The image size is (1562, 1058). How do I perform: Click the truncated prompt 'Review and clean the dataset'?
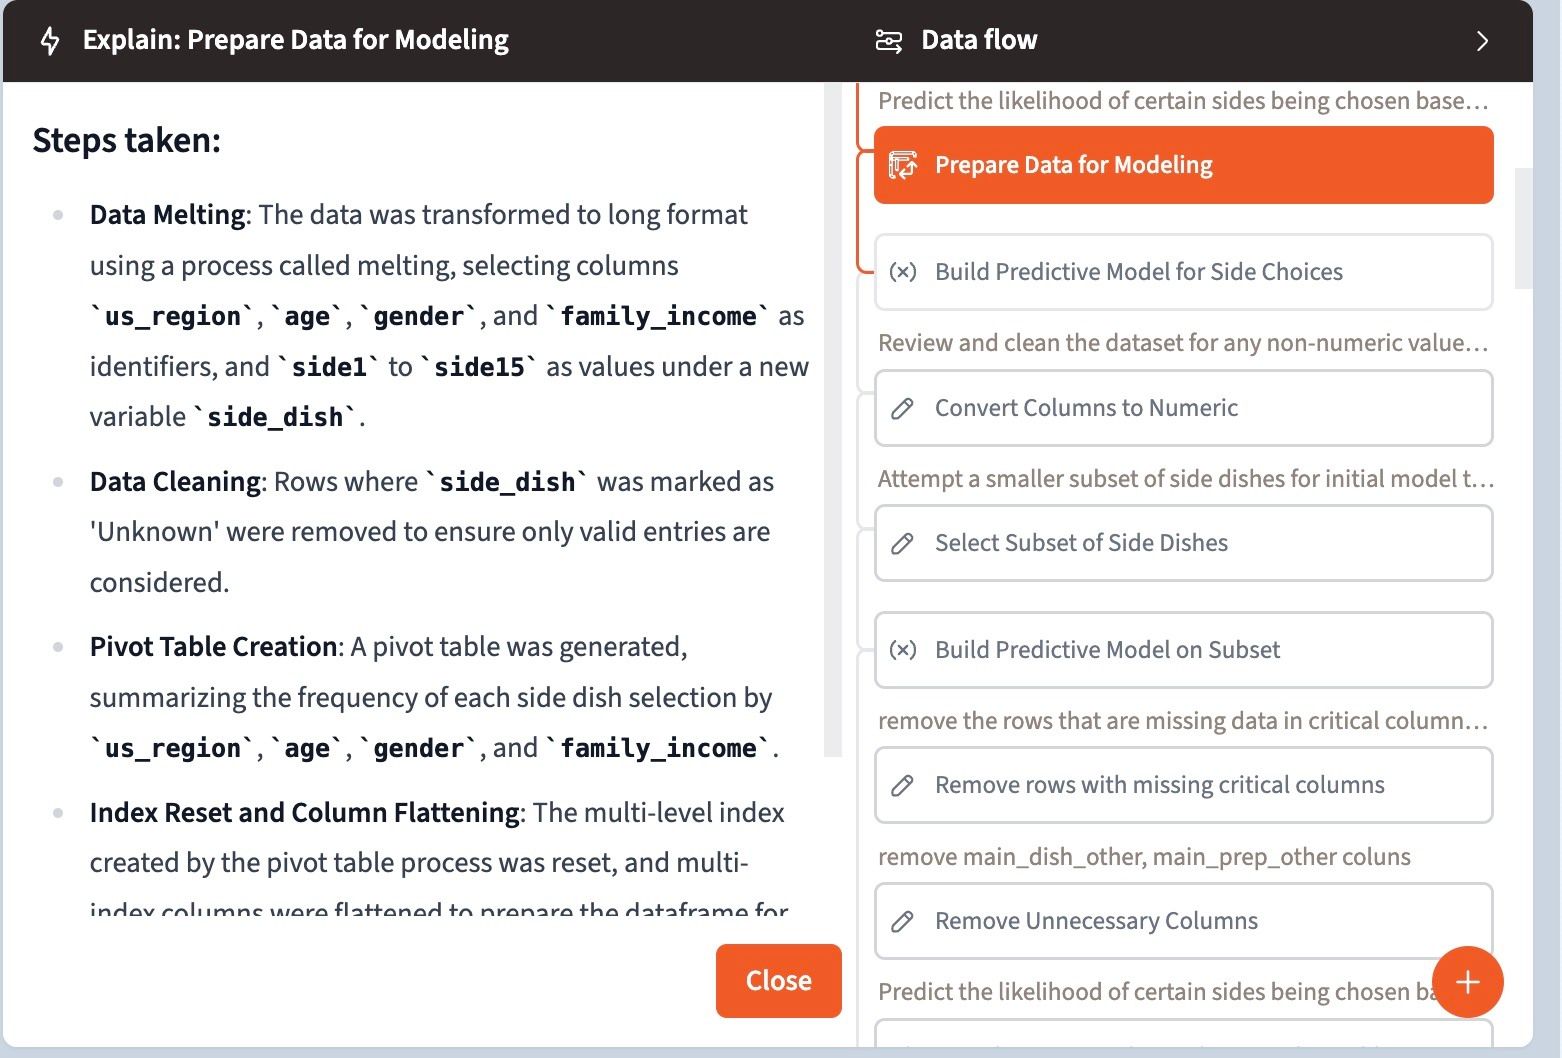[1182, 343]
